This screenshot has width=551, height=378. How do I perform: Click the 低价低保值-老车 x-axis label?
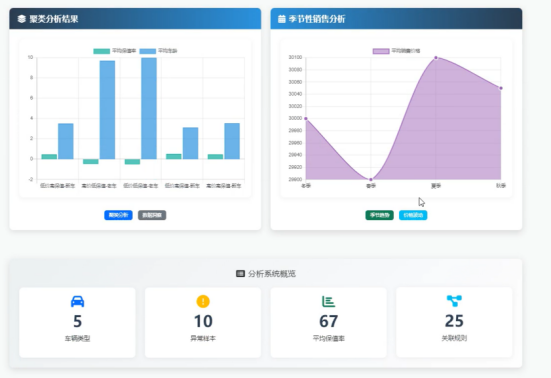[141, 185]
